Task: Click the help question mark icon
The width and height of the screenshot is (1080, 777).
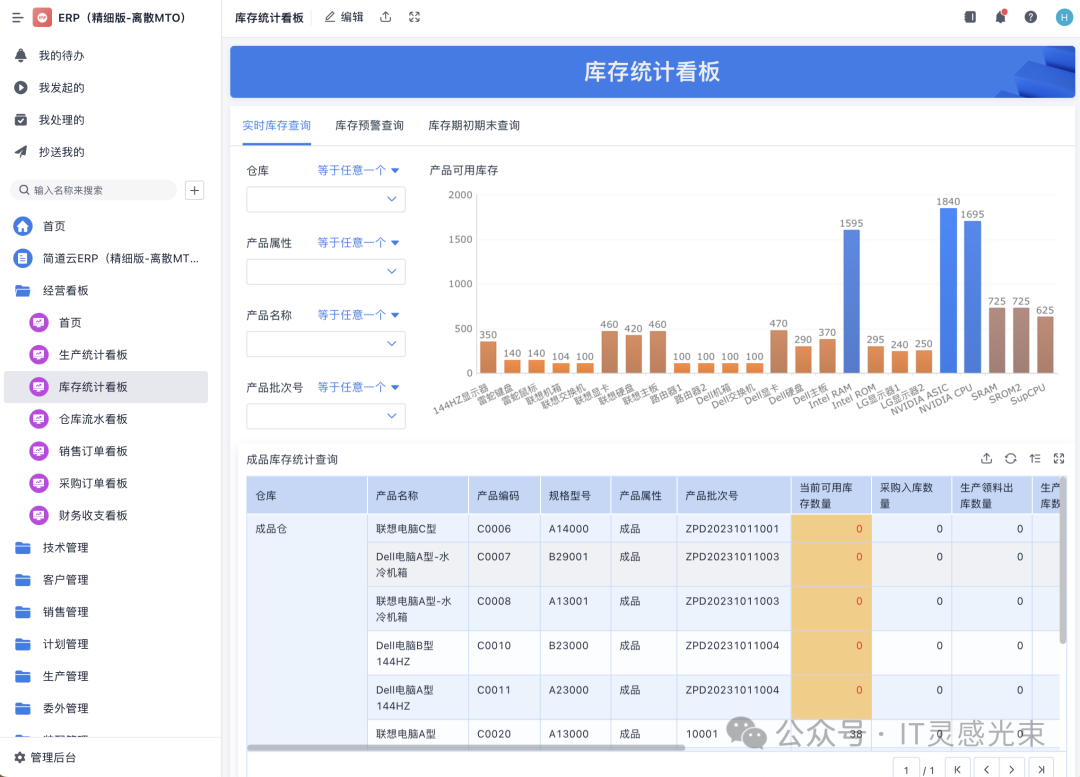Action: (x=1031, y=17)
